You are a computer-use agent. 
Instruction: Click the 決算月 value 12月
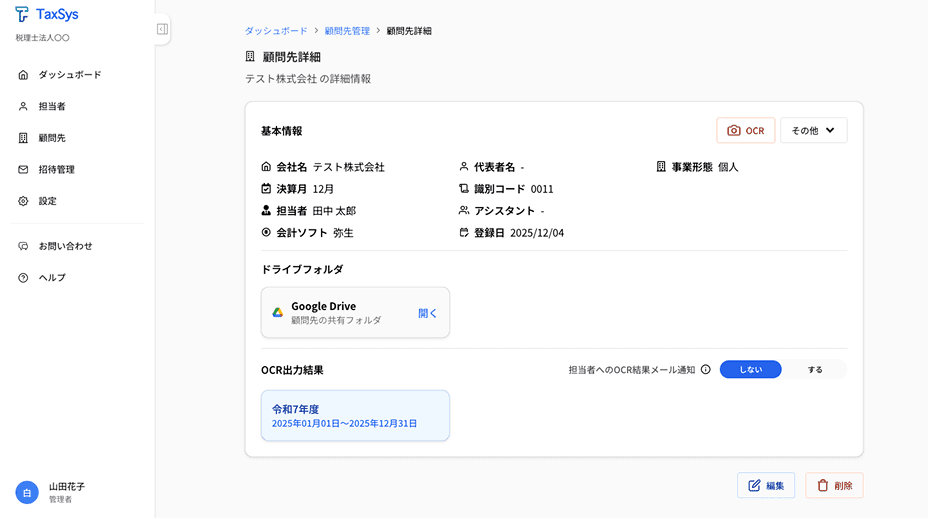click(323, 189)
